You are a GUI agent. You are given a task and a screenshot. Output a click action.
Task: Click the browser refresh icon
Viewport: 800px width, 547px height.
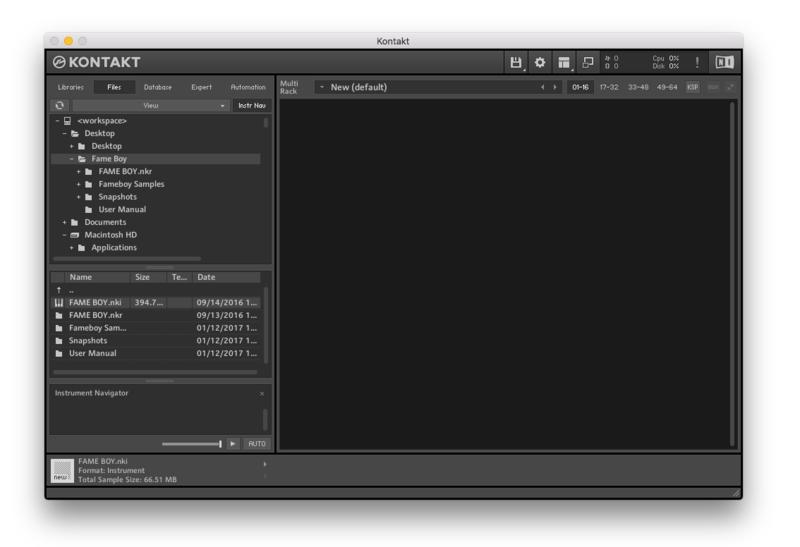(x=59, y=105)
